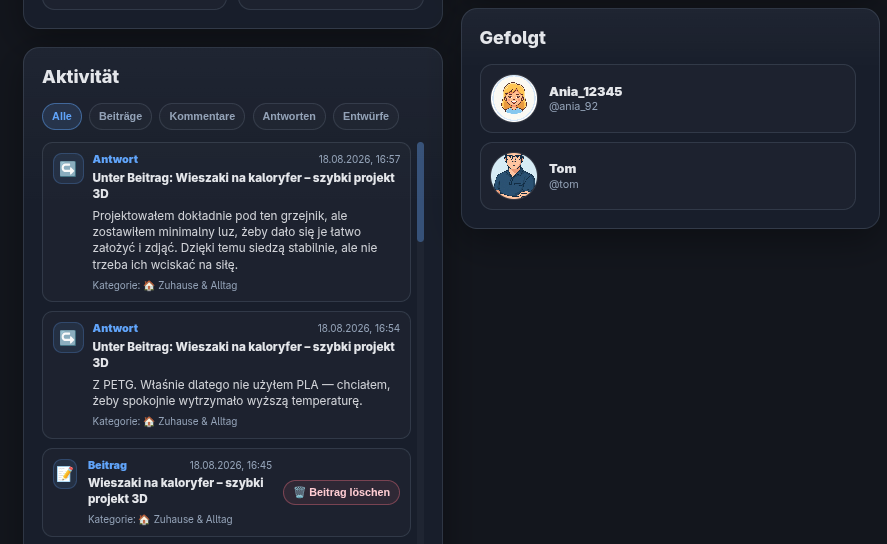Screen dimensions: 887x544
Task: Delete post with Beitrag löschen button
Action: (342, 493)
